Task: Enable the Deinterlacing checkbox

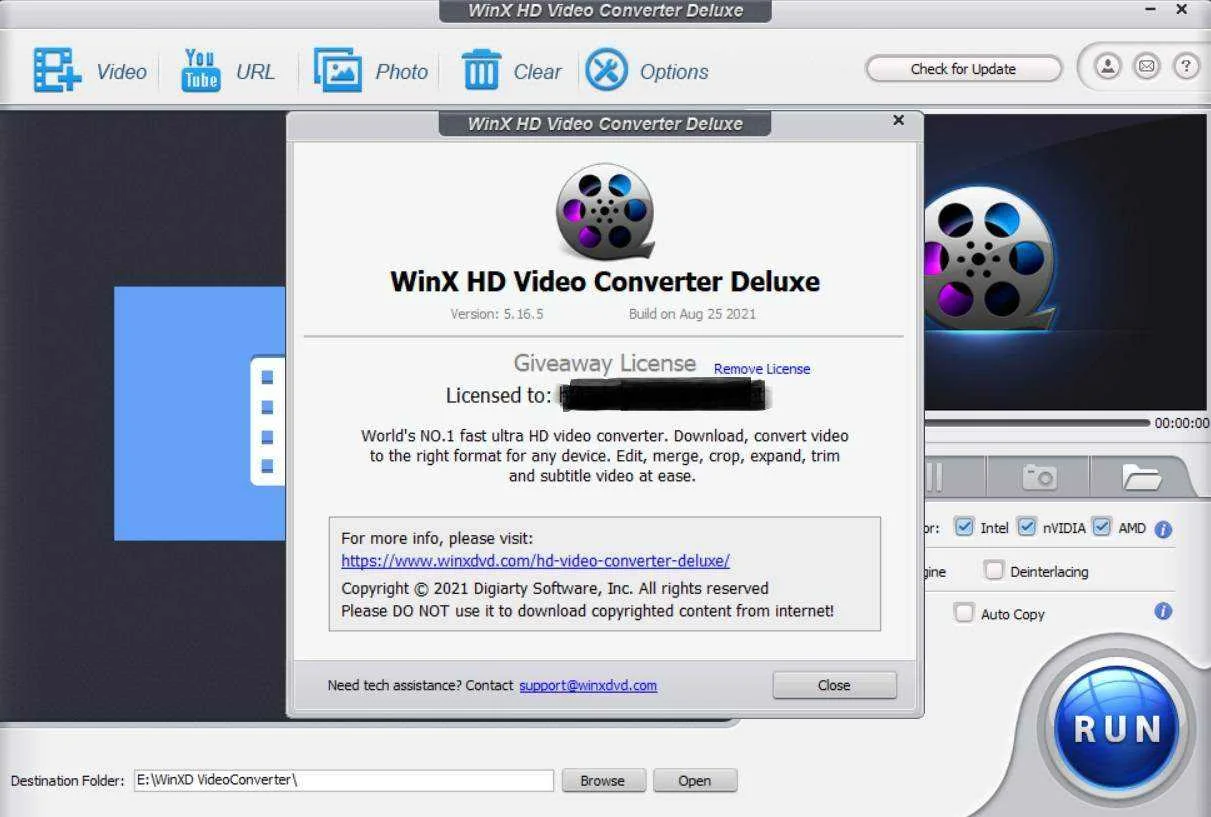Action: [993, 571]
